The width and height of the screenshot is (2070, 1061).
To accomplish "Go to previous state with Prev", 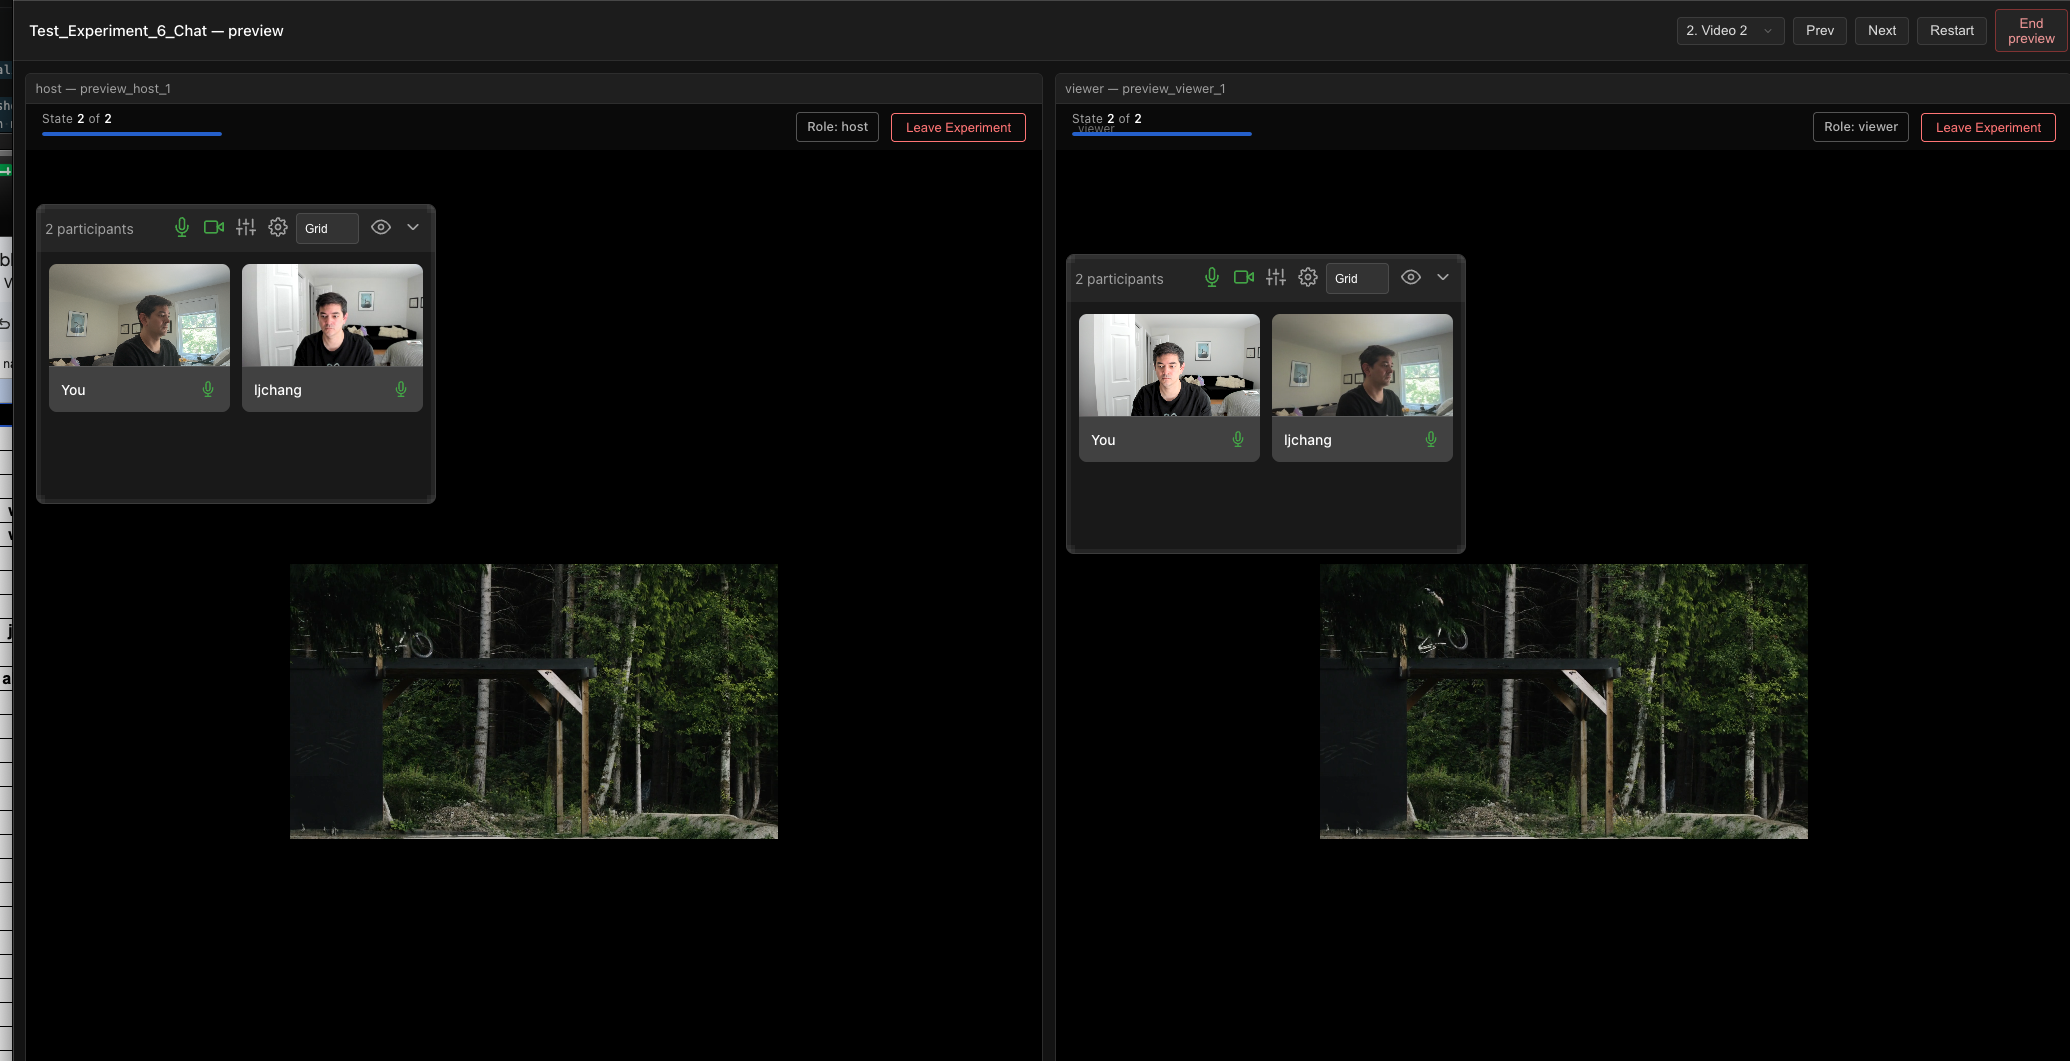I will 1820,30.
